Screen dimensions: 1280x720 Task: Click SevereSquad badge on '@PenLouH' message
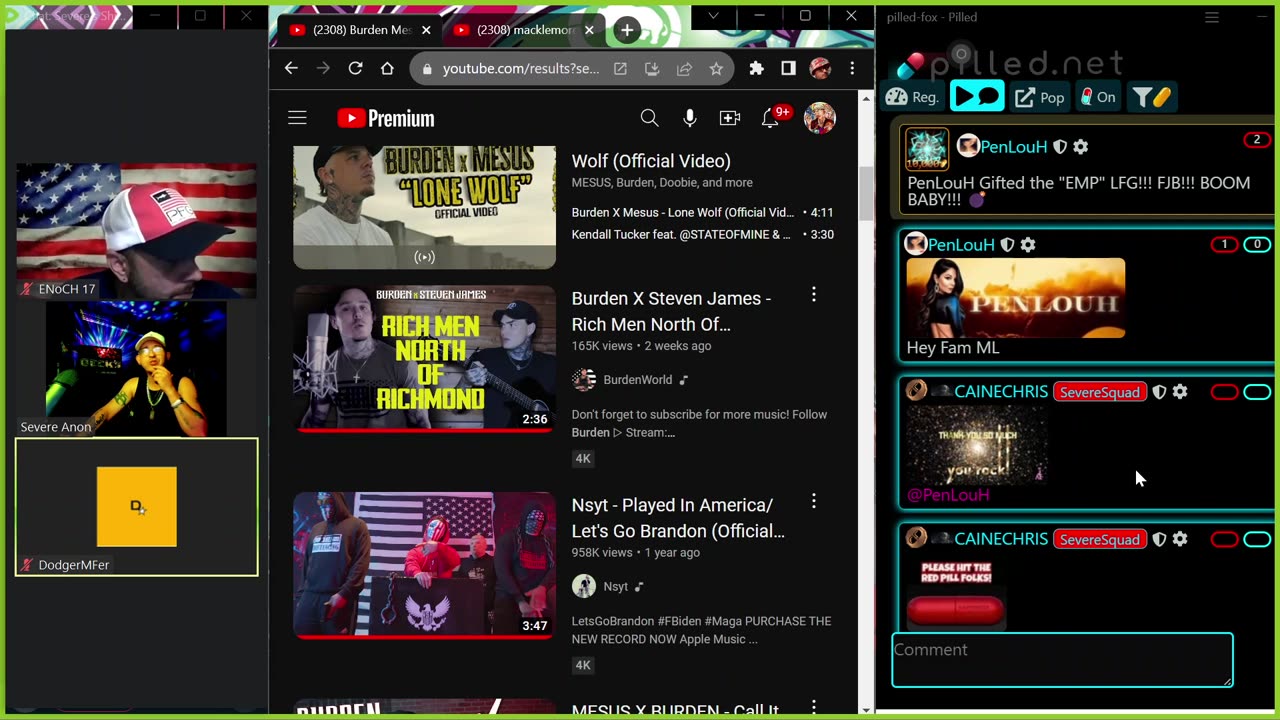[1099, 392]
